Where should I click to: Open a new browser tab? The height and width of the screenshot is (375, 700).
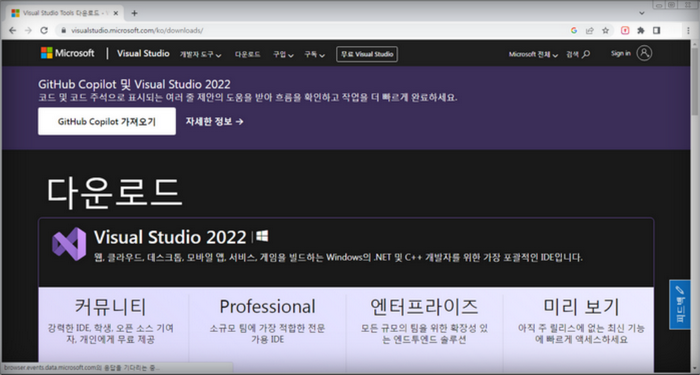coord(134,13)
